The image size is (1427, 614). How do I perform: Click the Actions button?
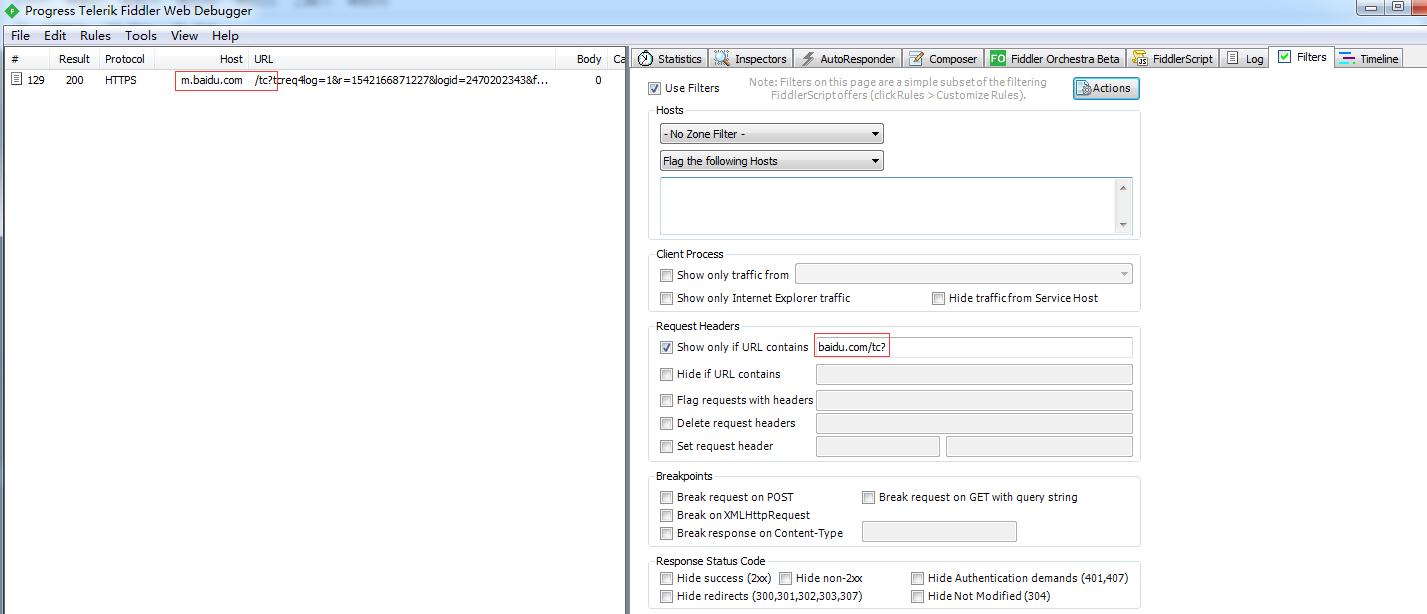[1106, 88]
